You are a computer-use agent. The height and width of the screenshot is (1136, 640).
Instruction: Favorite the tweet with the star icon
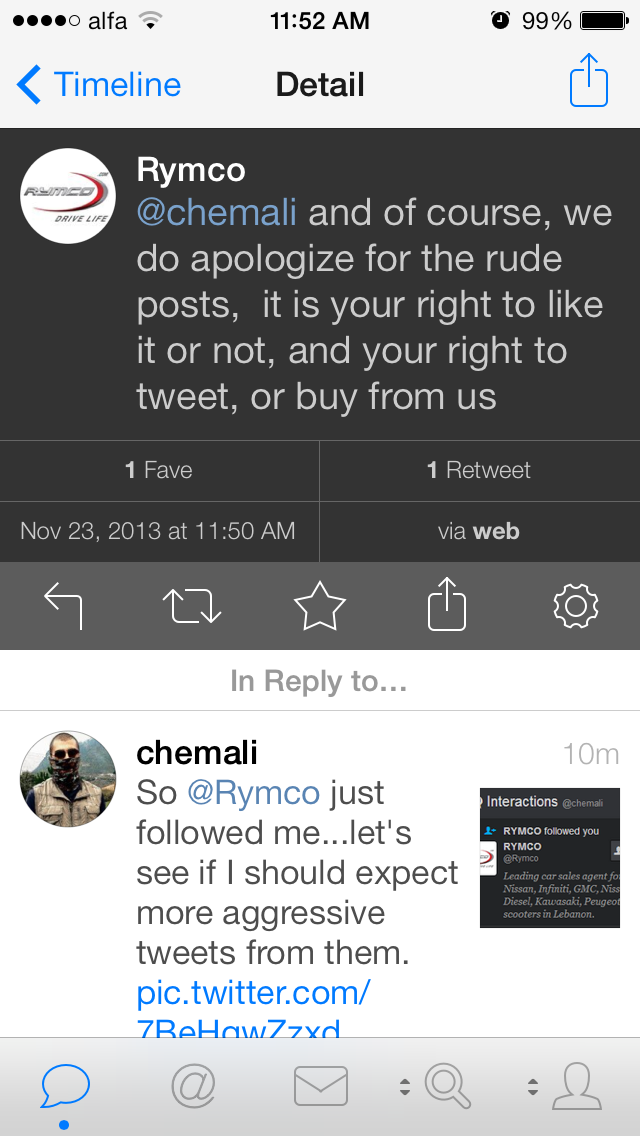click(320, 605)
